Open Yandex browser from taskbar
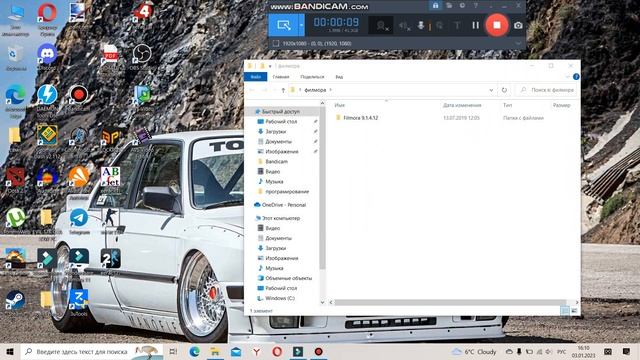 click(256, 351)
